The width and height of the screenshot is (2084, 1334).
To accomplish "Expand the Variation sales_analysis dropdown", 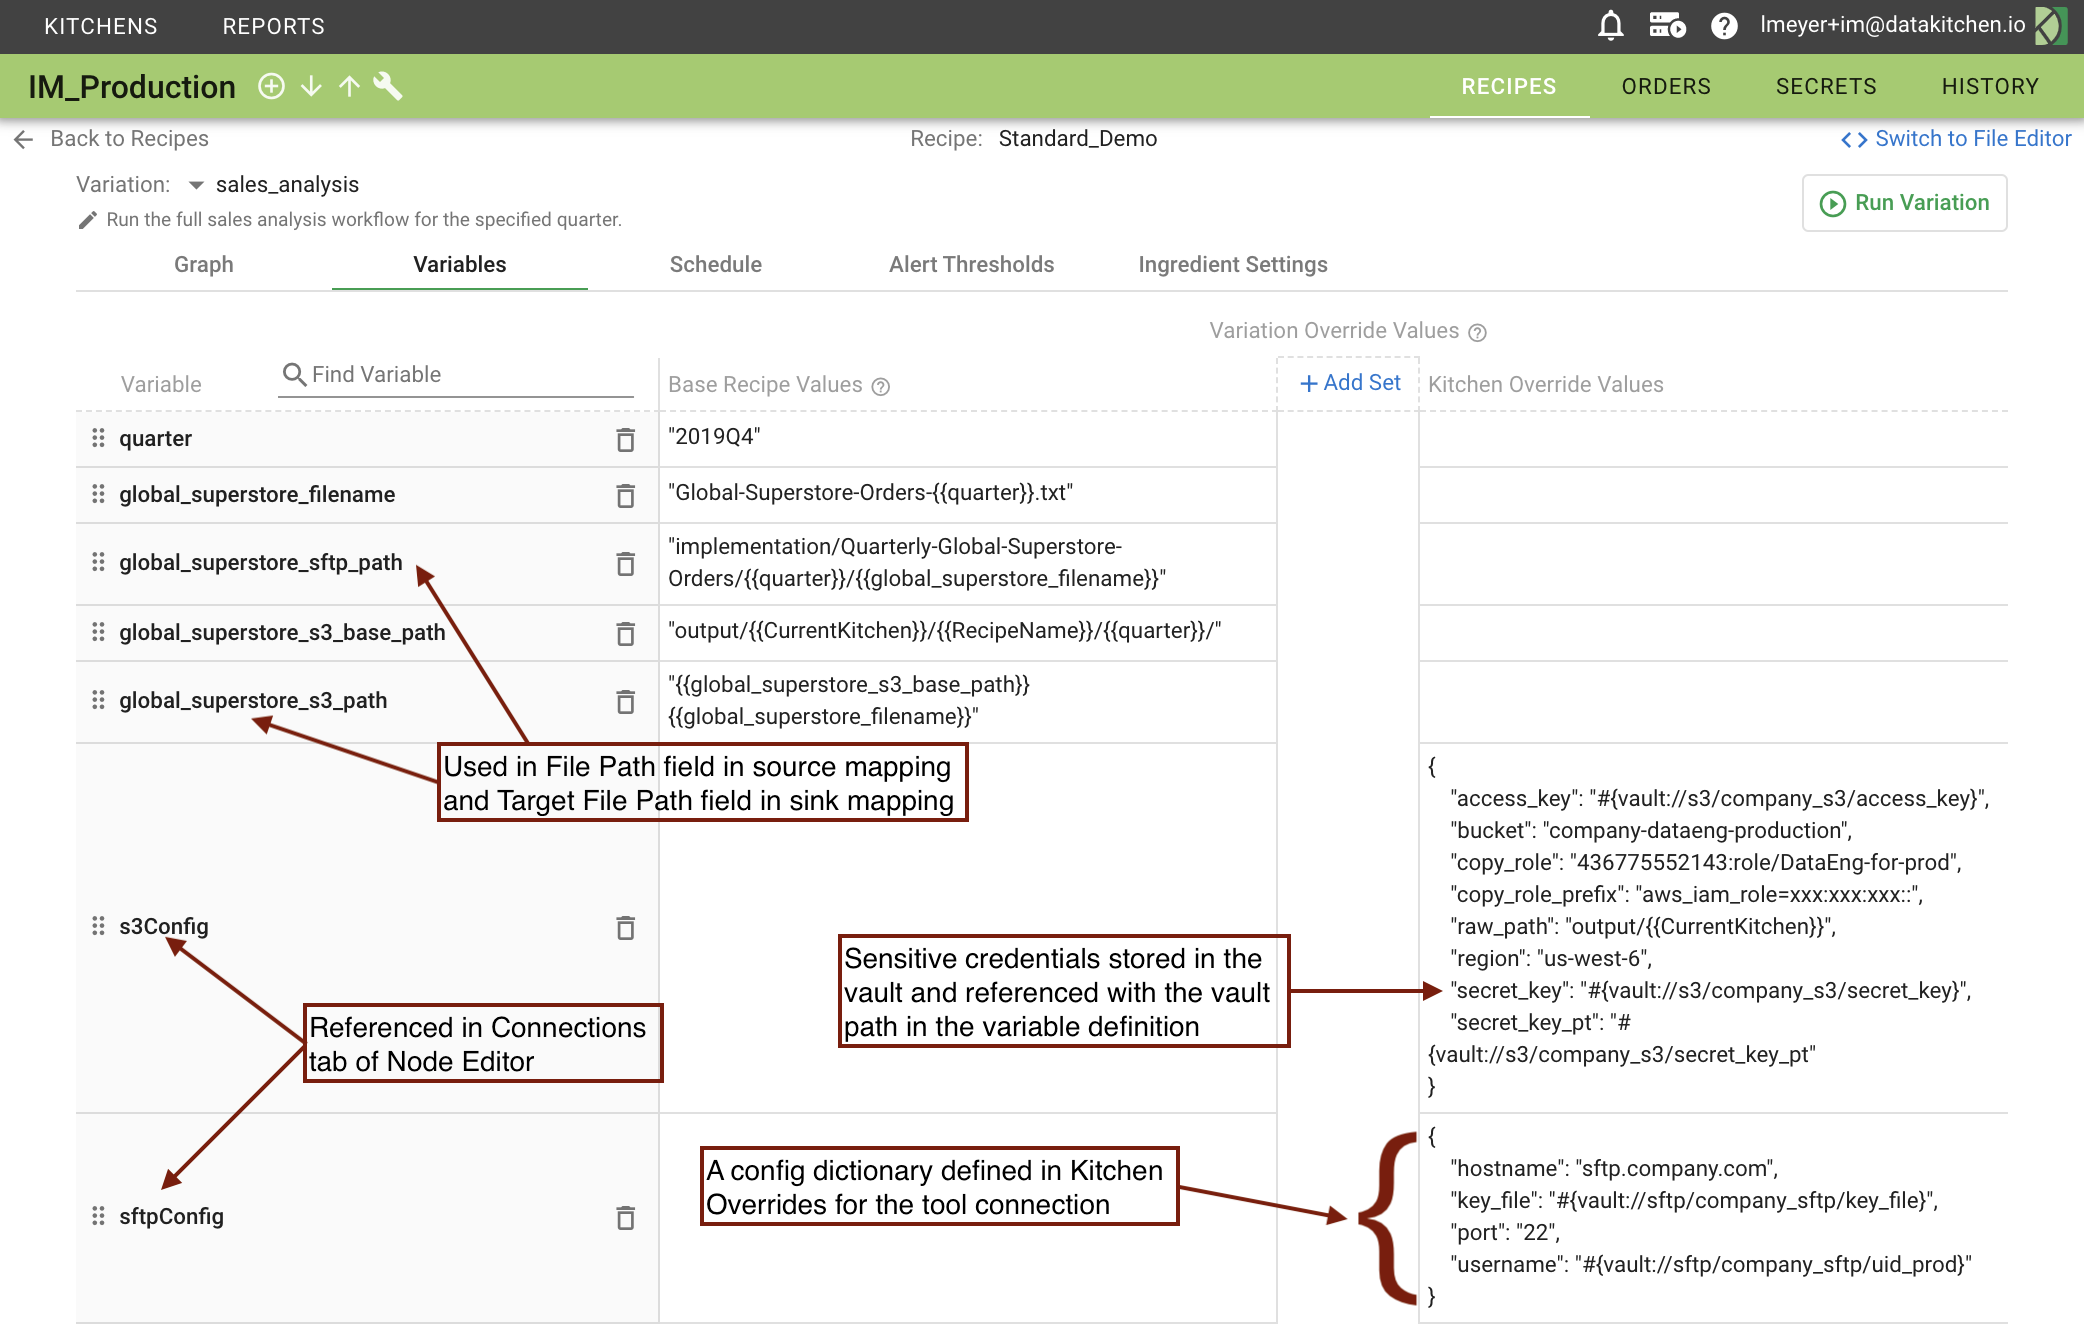I will pyautogui.click(x=196, y=185).
